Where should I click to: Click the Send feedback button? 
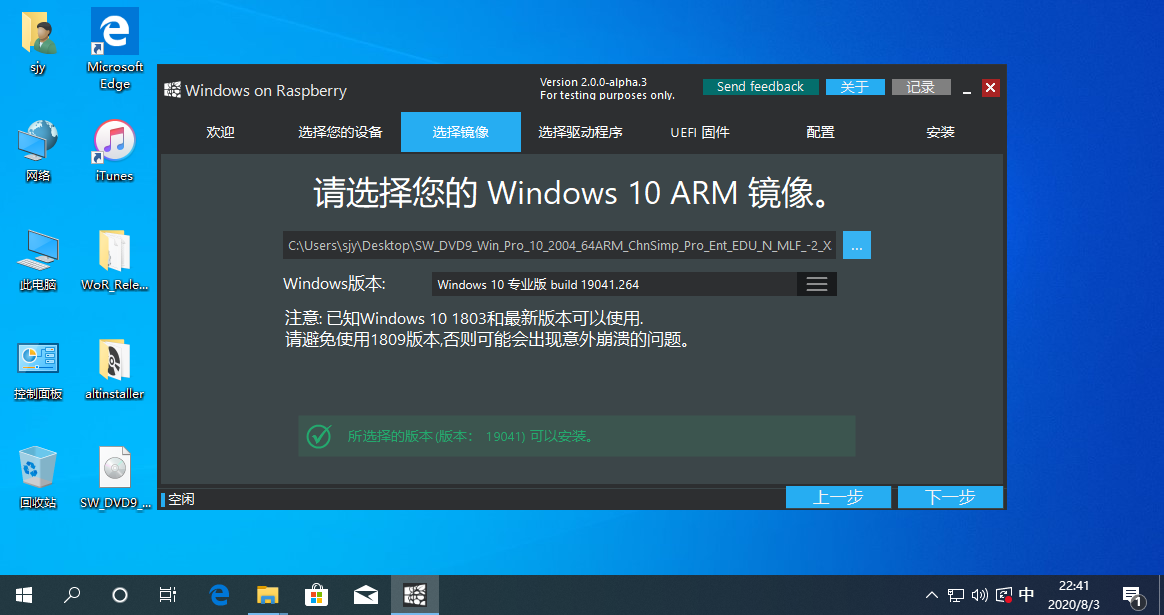pyautogui.click(x=760, y=87)
